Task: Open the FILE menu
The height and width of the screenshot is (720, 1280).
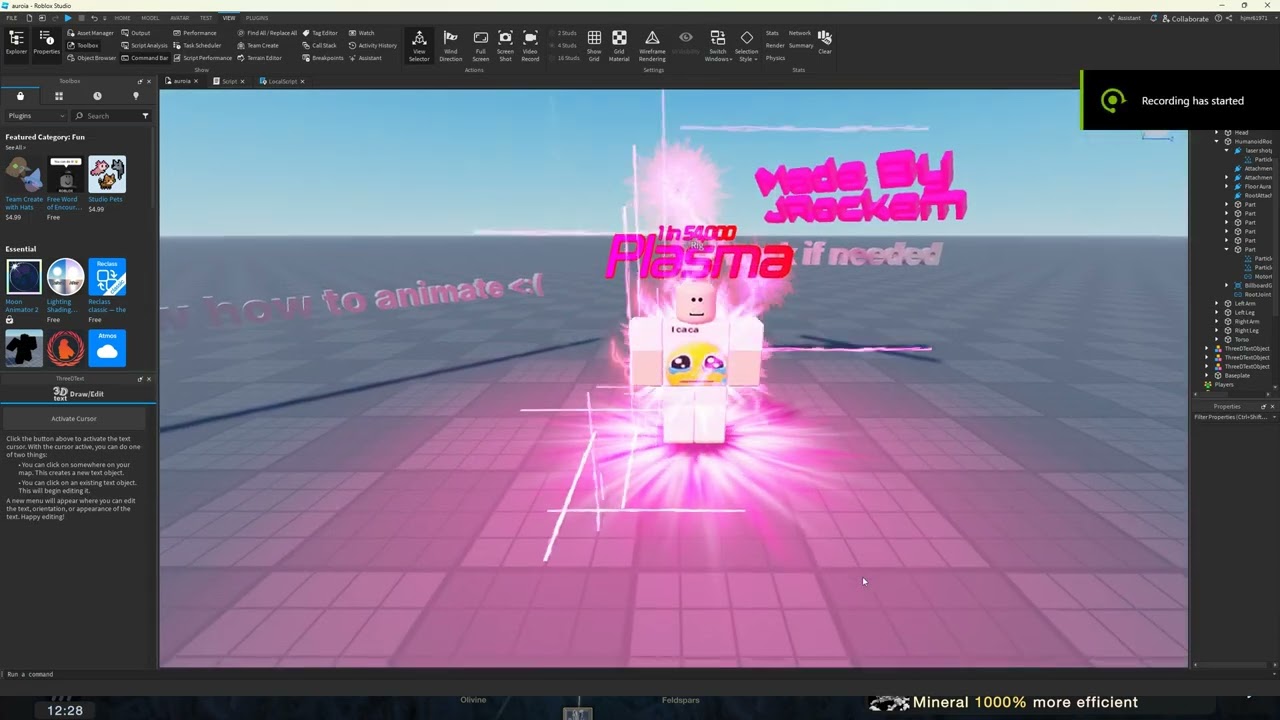Action: [12, 18]
